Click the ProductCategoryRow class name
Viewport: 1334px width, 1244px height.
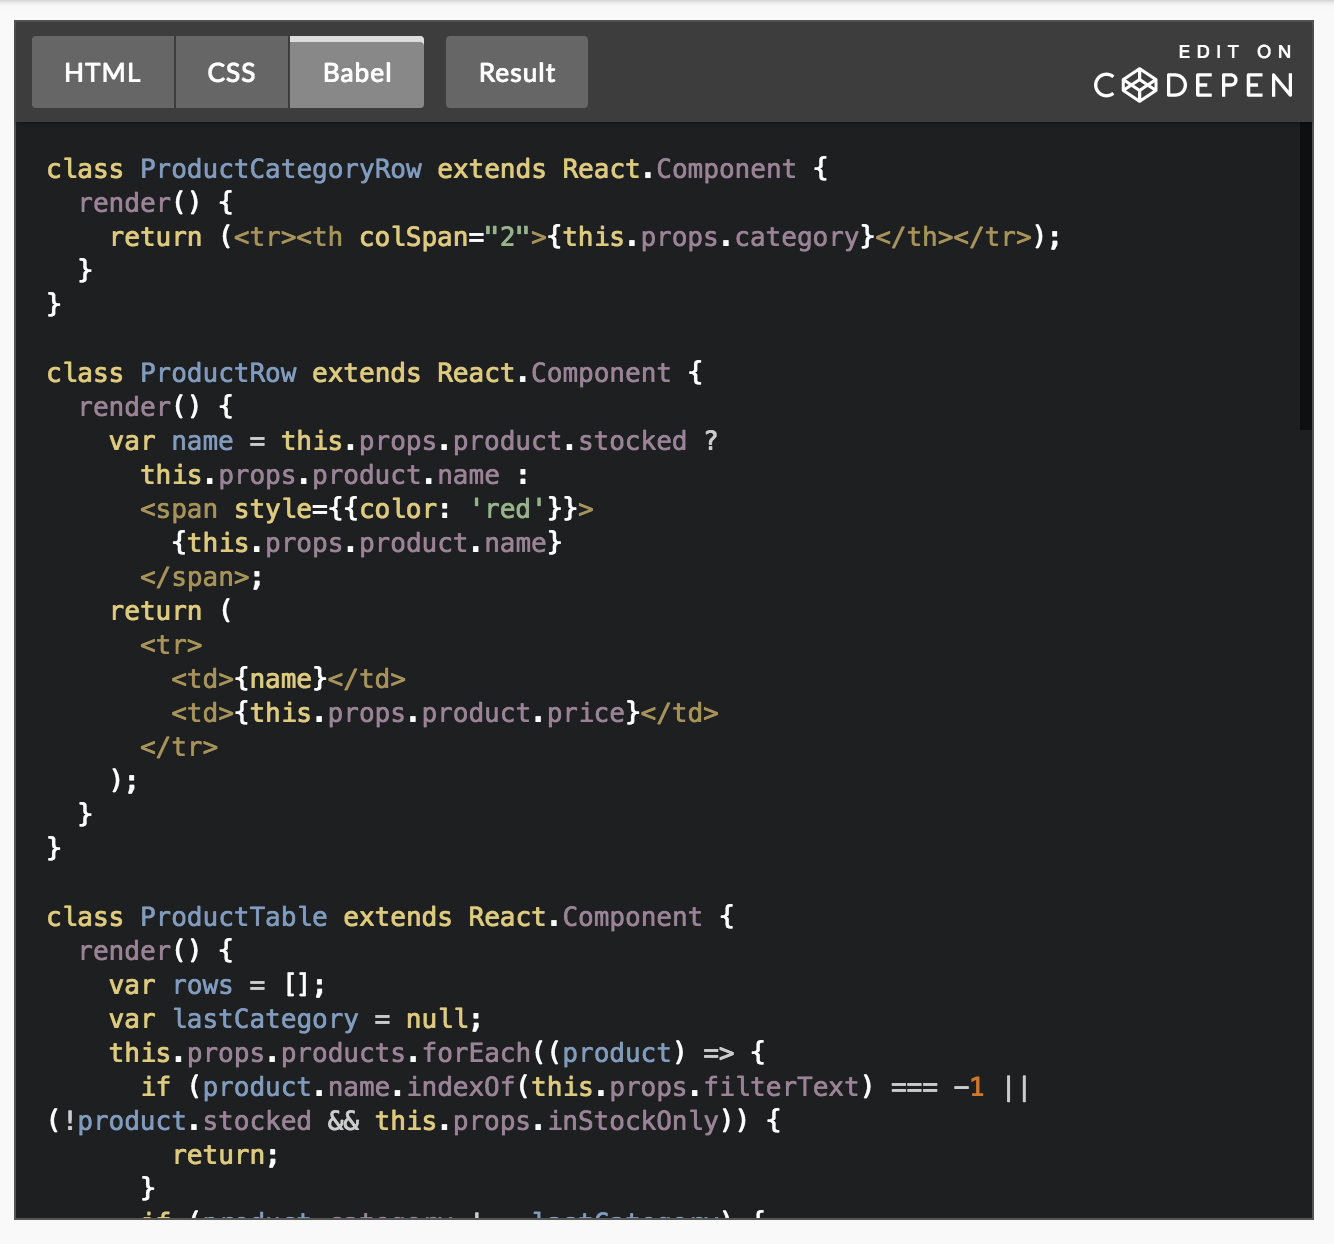click(x=281, y=169)
